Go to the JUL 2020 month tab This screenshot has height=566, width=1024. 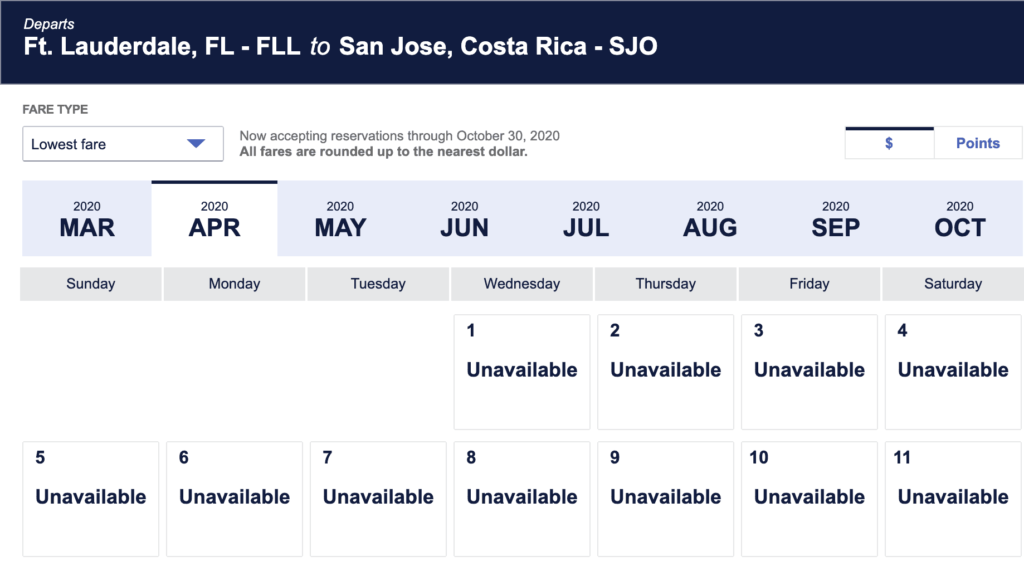coord(586,219)
